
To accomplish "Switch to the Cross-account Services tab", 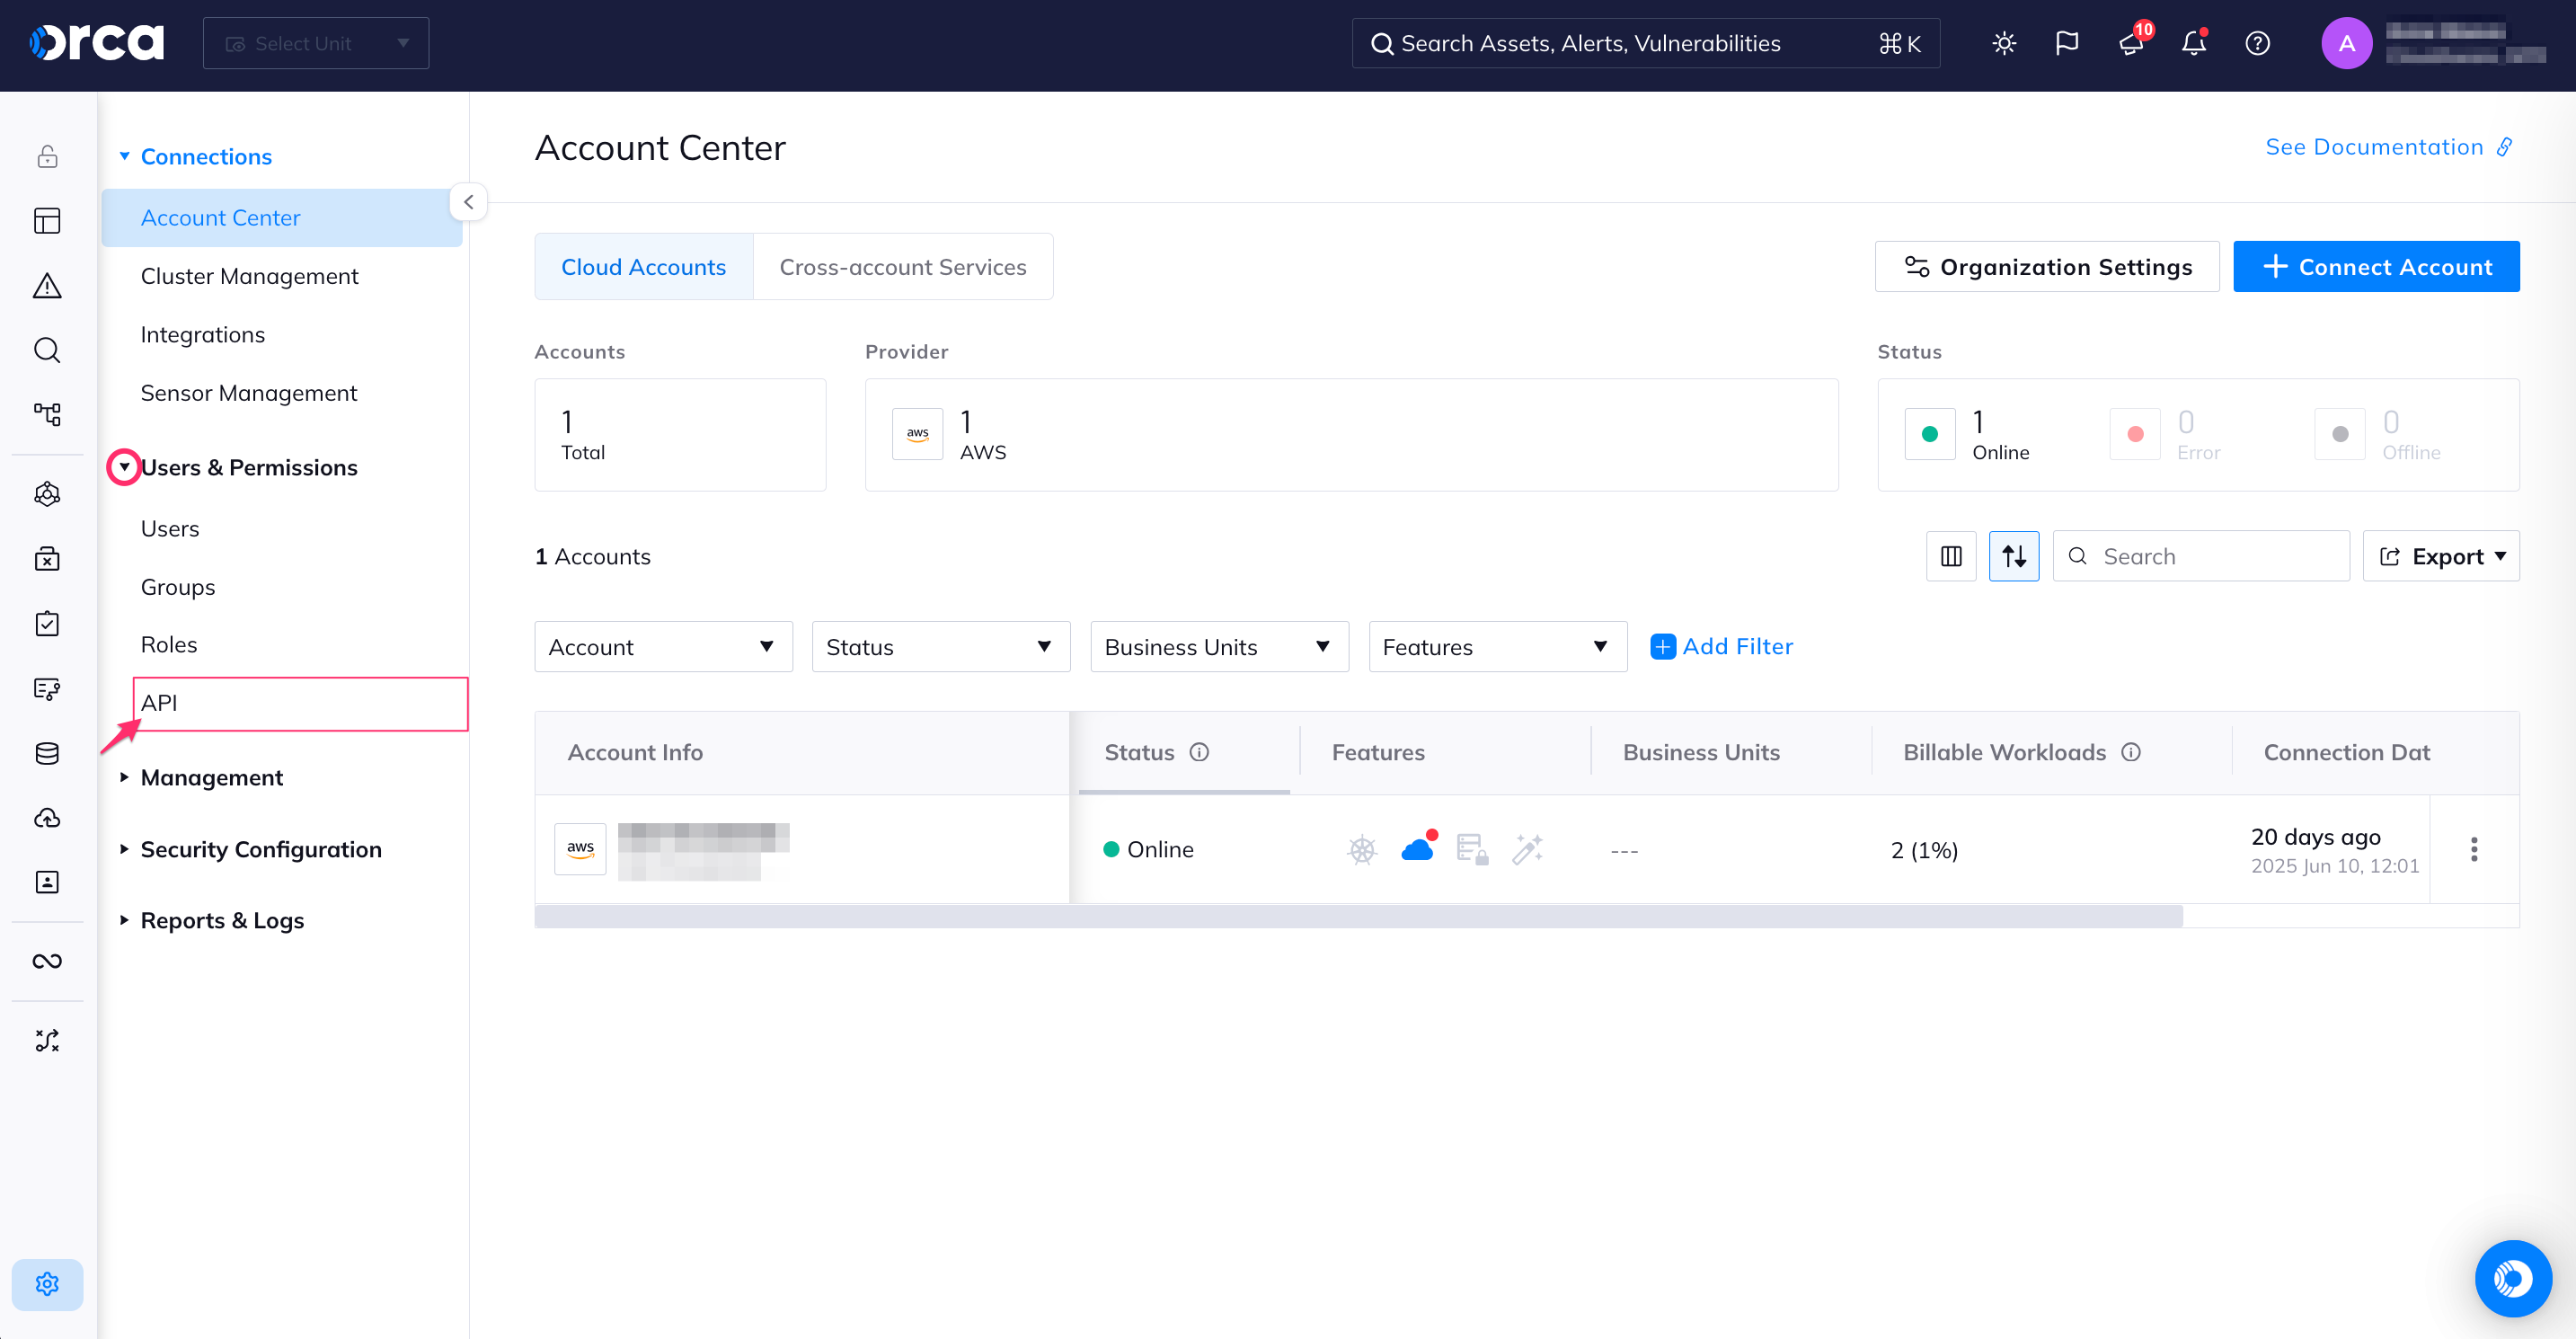I will pos(903,266).
